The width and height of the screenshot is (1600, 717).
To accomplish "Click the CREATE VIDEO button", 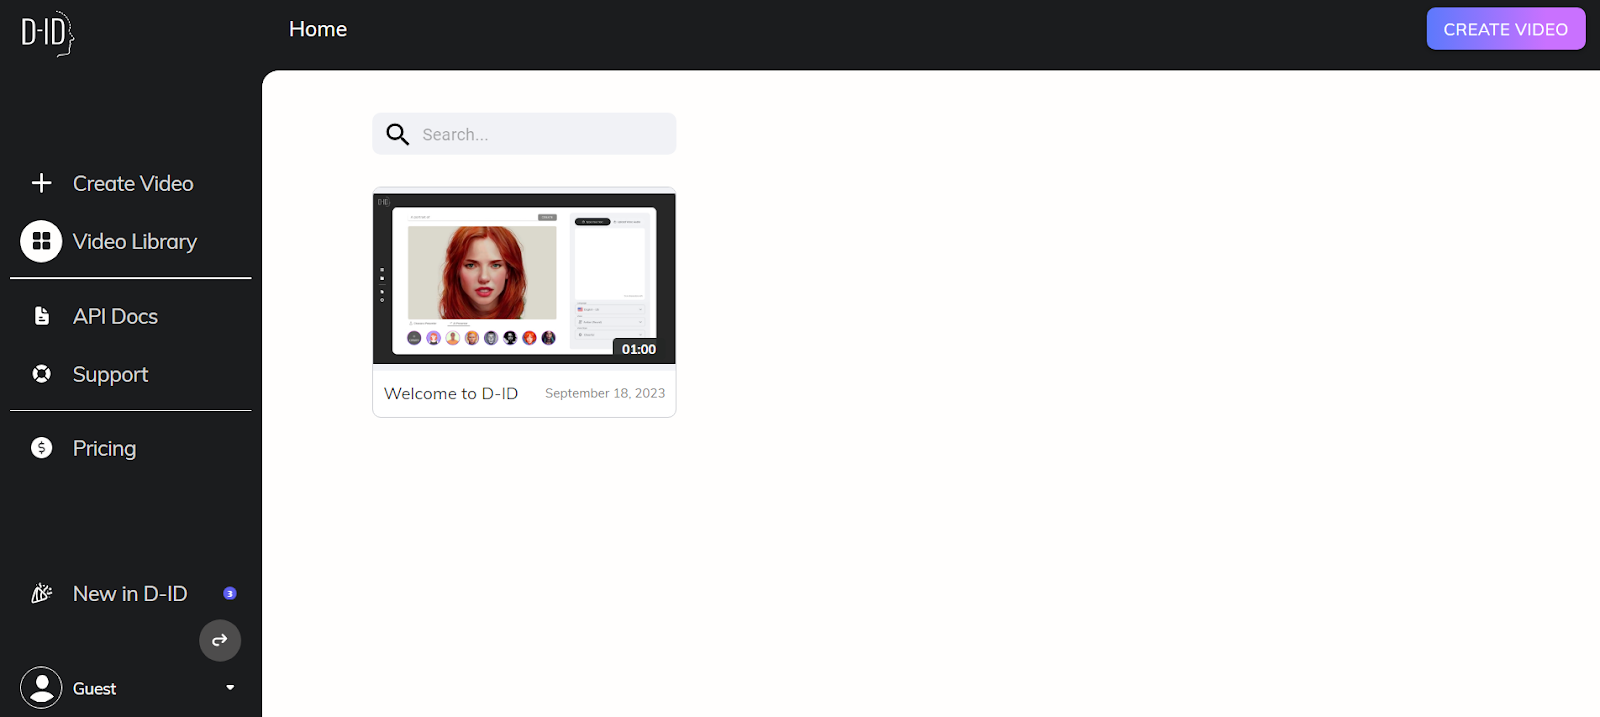I will tap(1506, 29).
